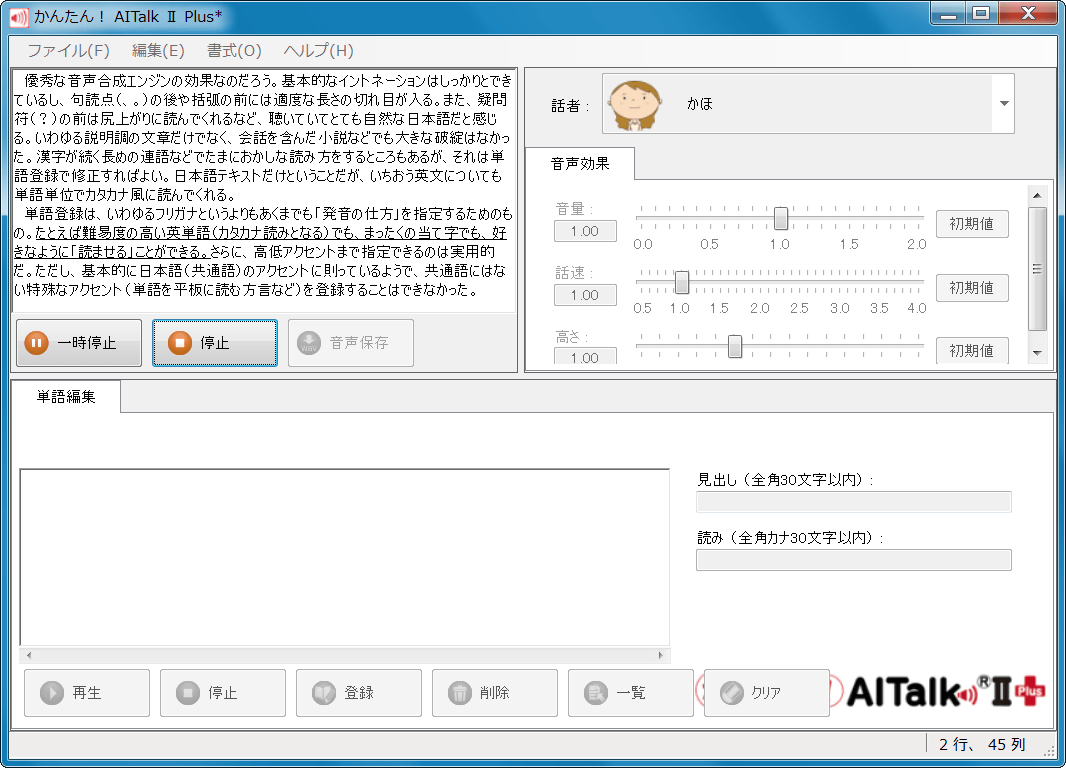This screenshot has width=1066, height=768.
Task: Click the 音量 value field
Action: pos(585,231)
